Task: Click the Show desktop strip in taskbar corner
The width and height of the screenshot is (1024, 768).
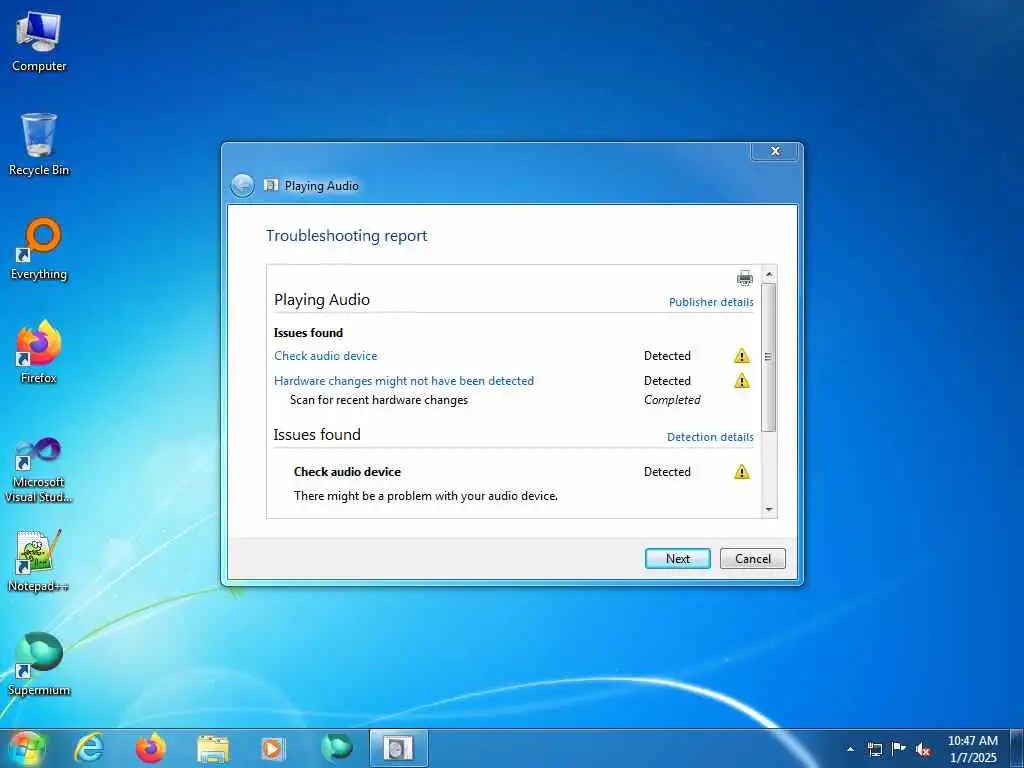Action: 1017,748
